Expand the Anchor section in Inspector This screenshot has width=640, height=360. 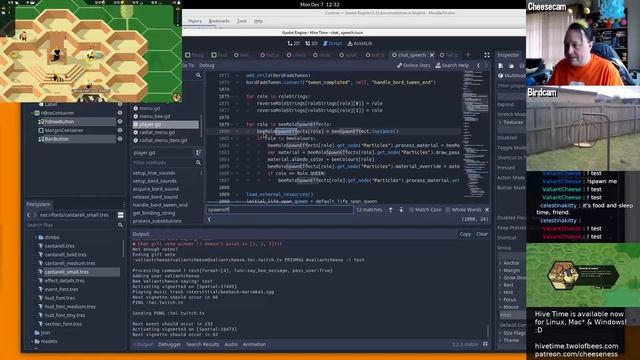click(510, 263)
